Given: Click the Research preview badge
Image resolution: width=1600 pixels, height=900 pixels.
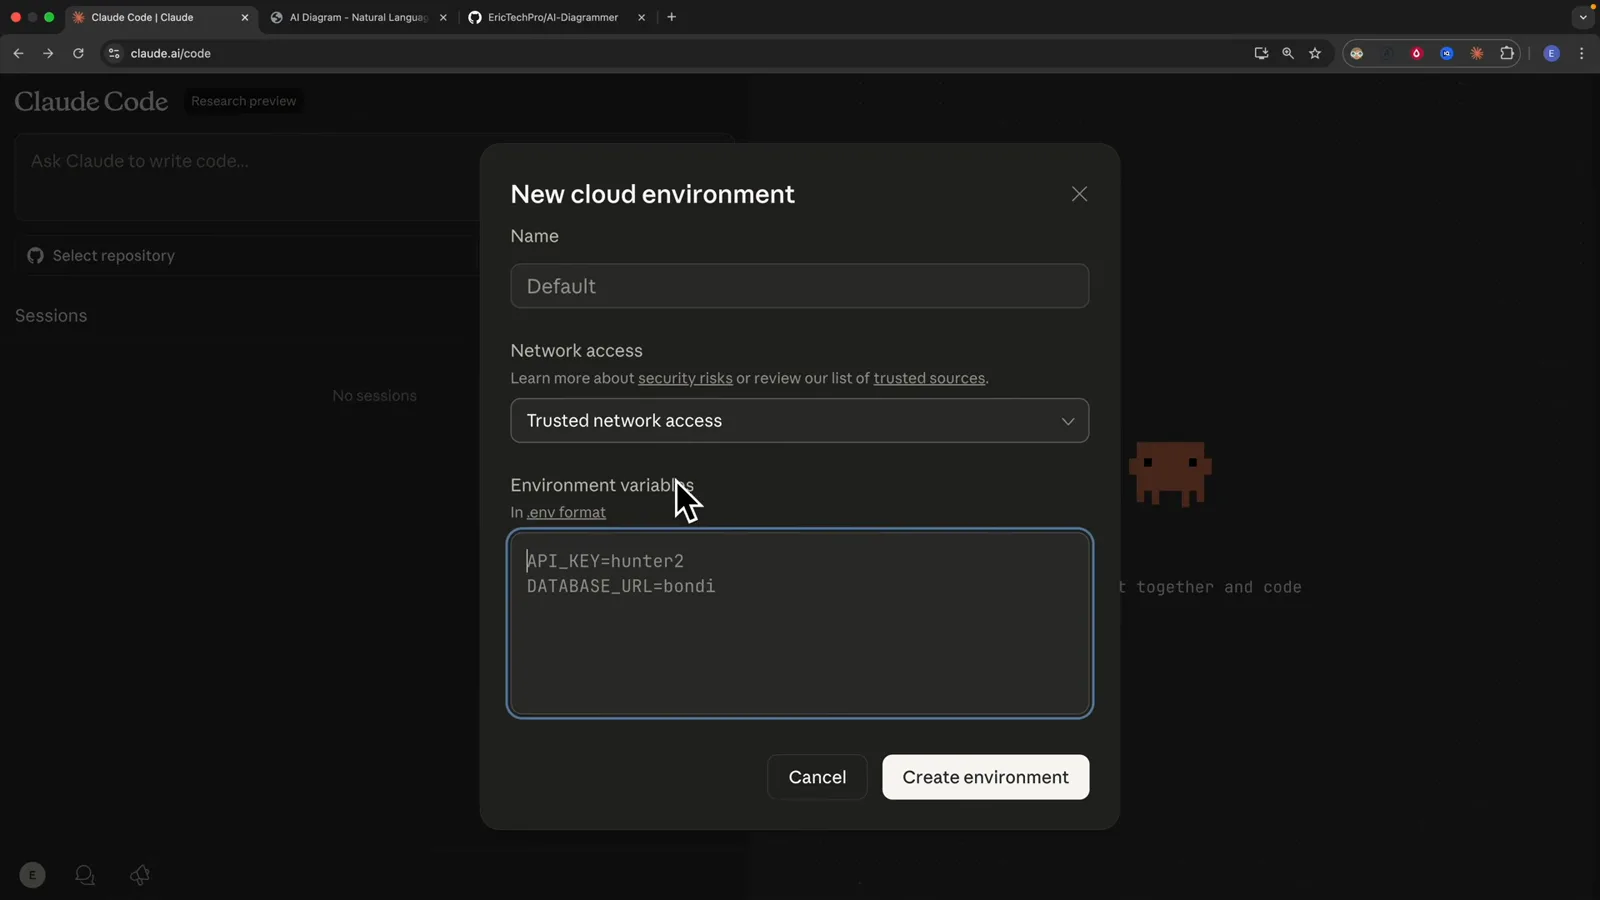Looking at the screenshot, I should [x=243, y=101].
